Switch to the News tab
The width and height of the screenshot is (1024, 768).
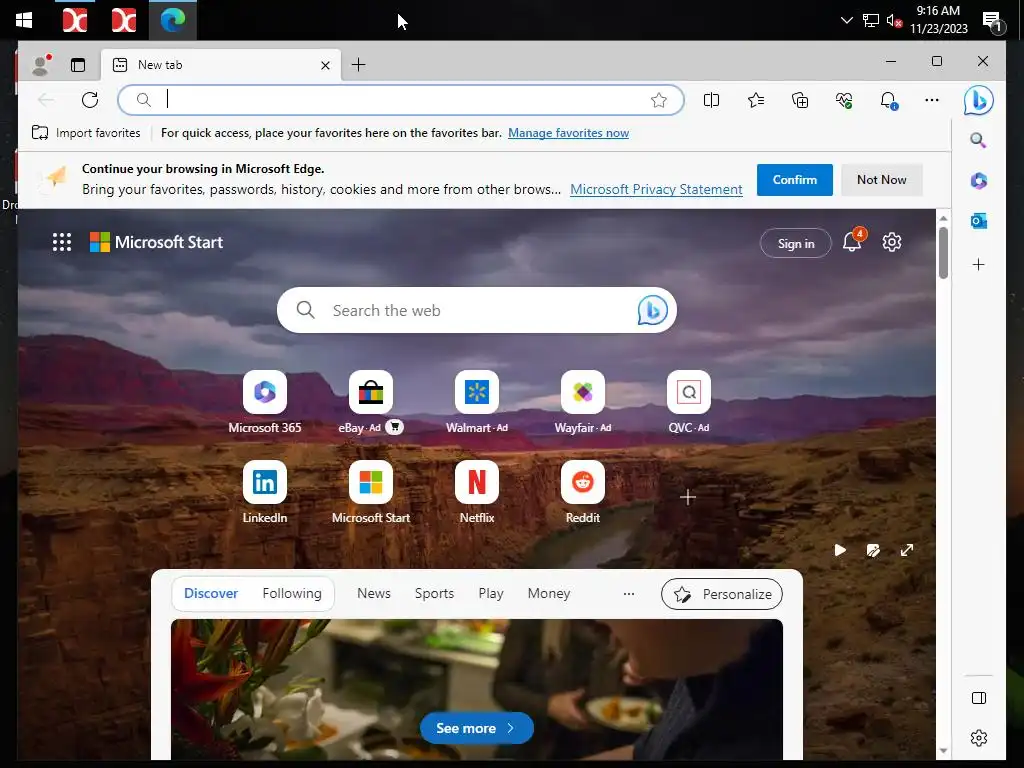[374, 594]
